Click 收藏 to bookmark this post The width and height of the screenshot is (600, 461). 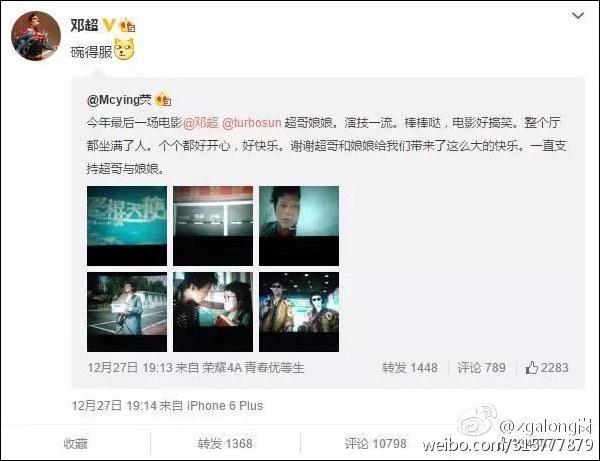coord(75,444)
